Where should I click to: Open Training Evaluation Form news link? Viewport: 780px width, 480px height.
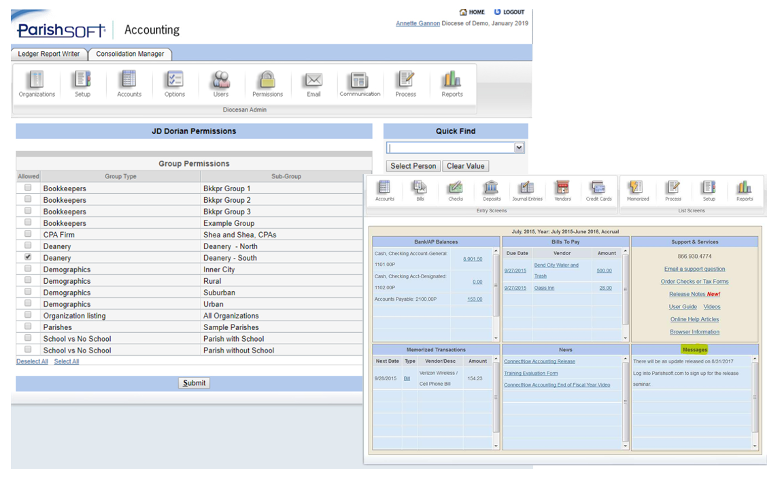(531, 373)
